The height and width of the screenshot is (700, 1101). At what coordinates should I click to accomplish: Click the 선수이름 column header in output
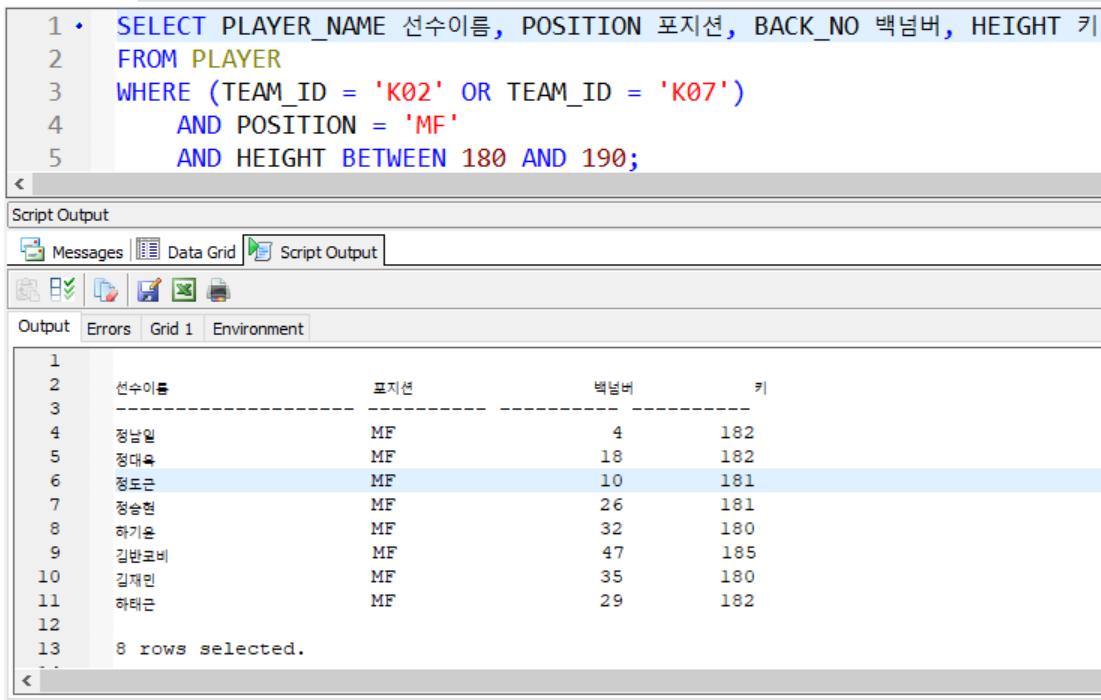click(142, 388)
